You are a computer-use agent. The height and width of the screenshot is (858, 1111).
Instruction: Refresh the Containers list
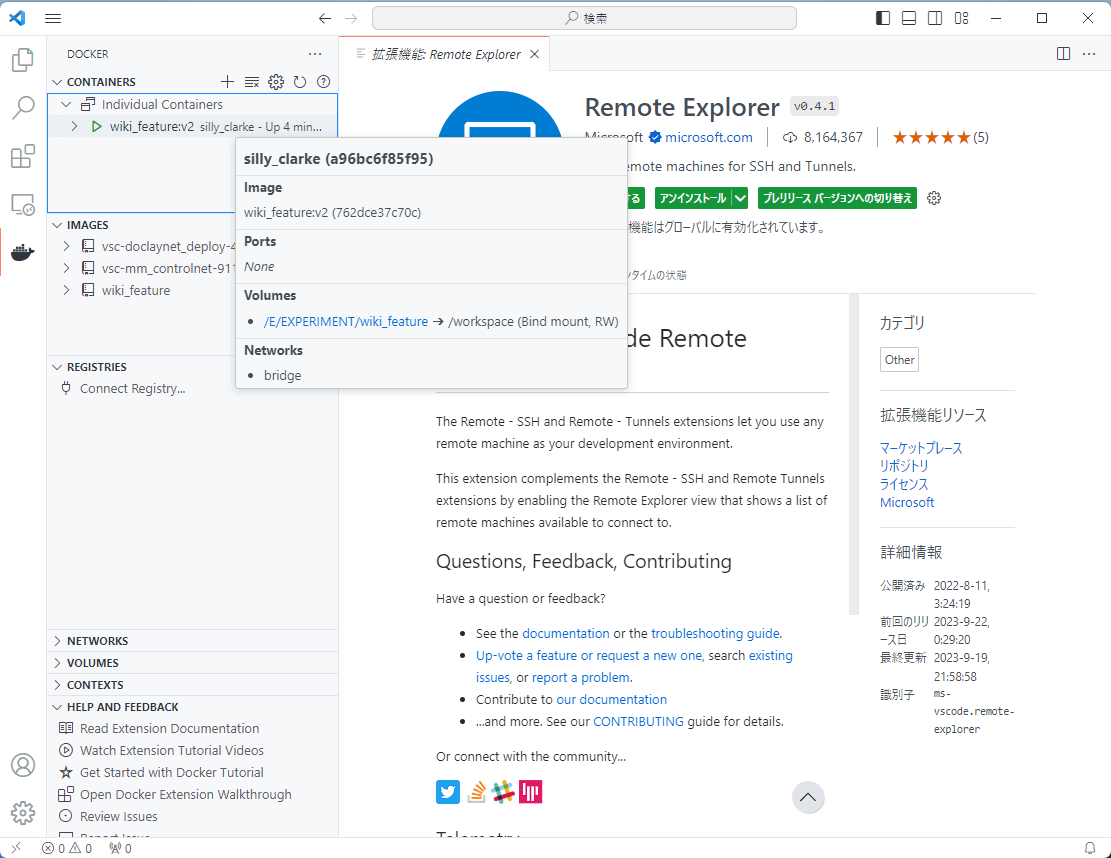300,82
